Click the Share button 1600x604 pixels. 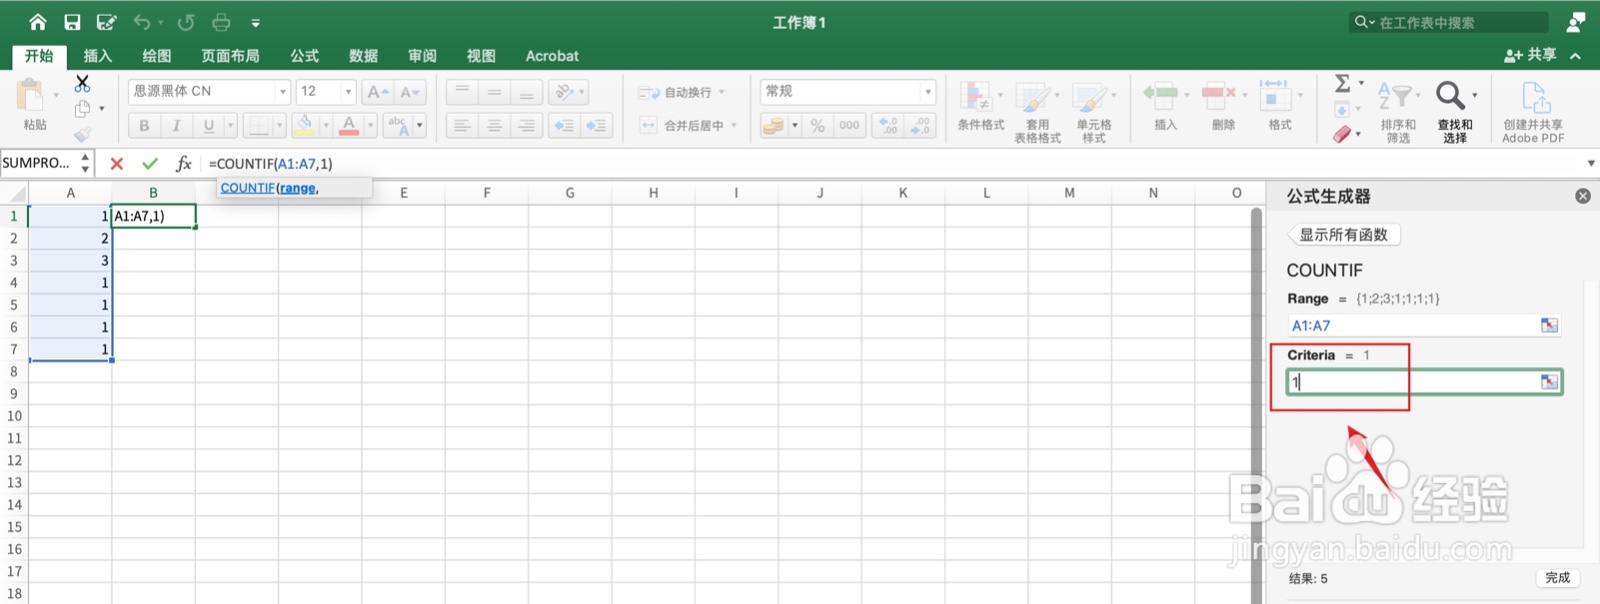(1531, 55)
